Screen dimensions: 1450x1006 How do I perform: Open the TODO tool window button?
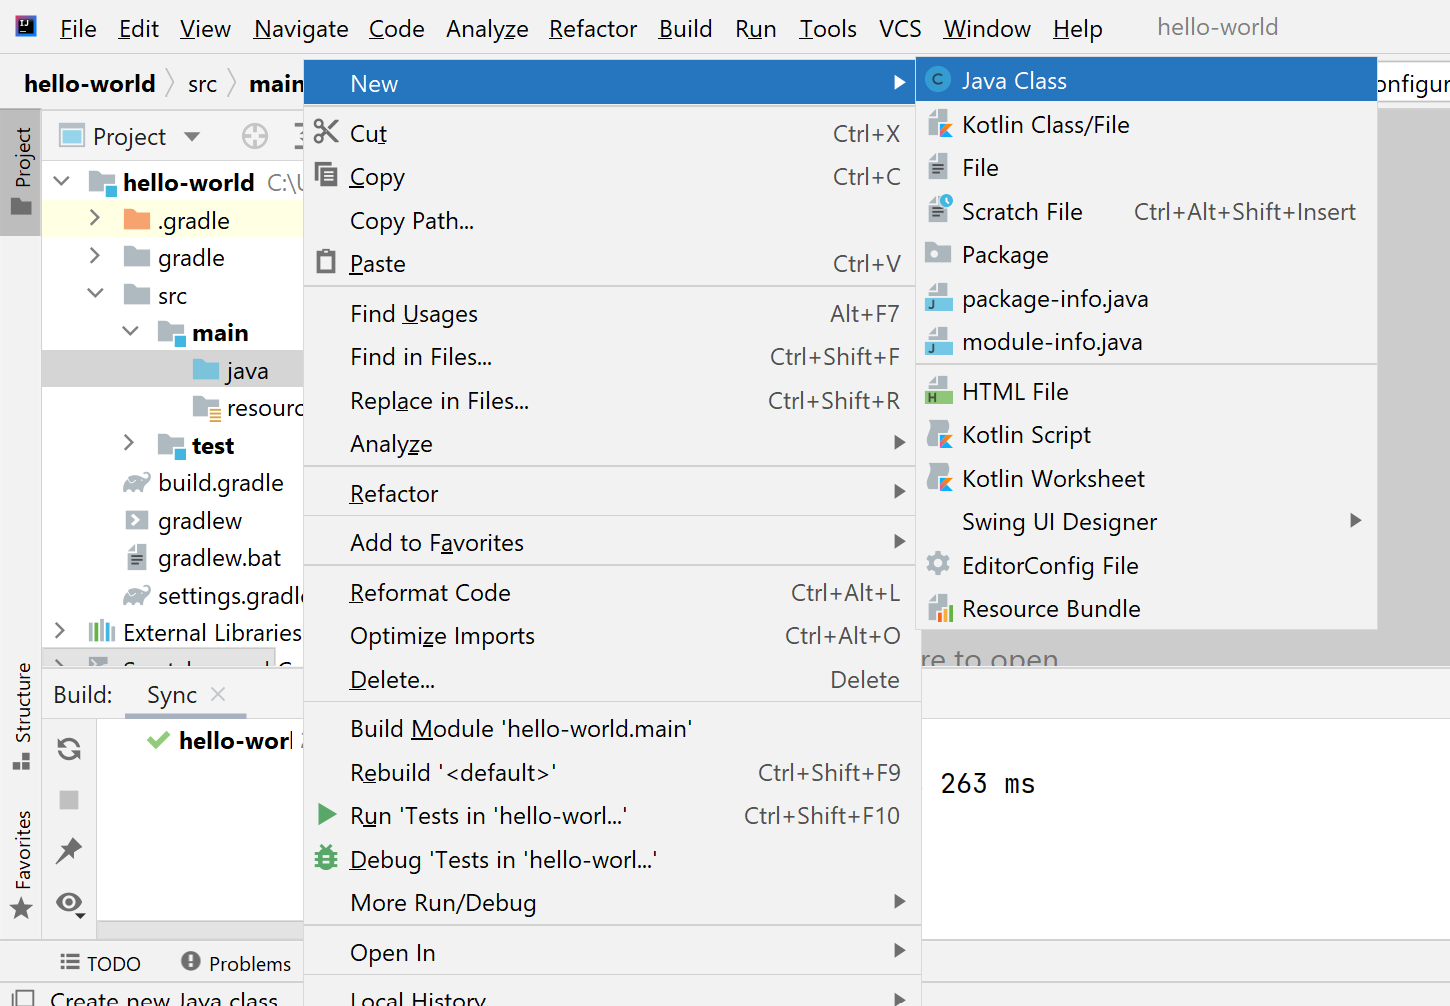click(100, 963)
